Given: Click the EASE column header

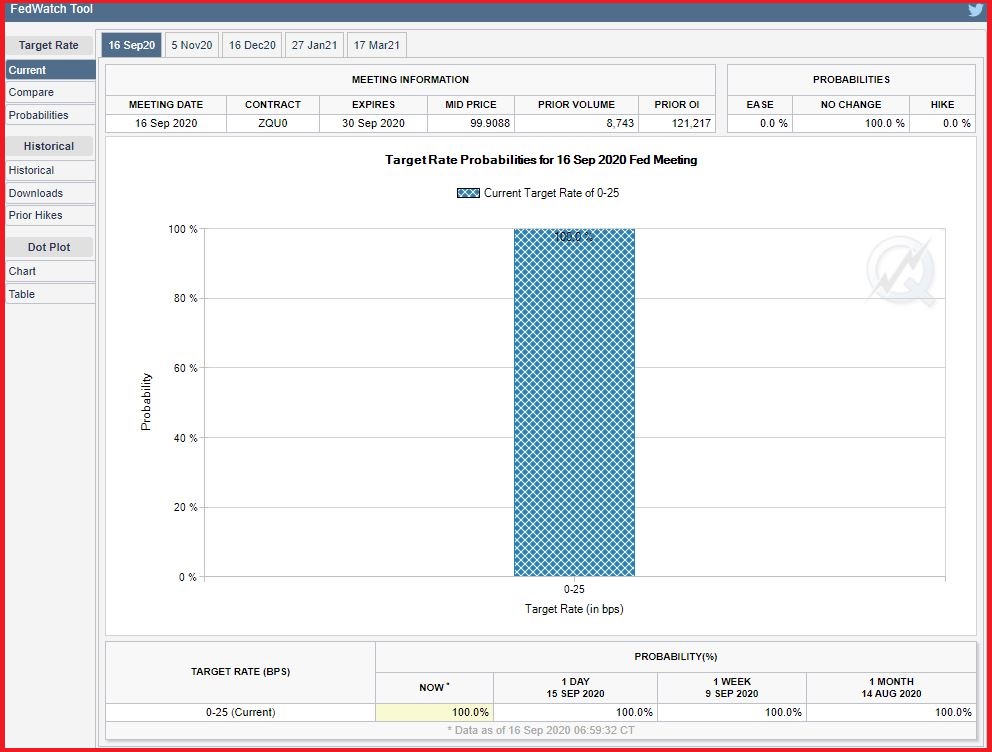Looking at the screenshot, I should (x=760, y=104).
